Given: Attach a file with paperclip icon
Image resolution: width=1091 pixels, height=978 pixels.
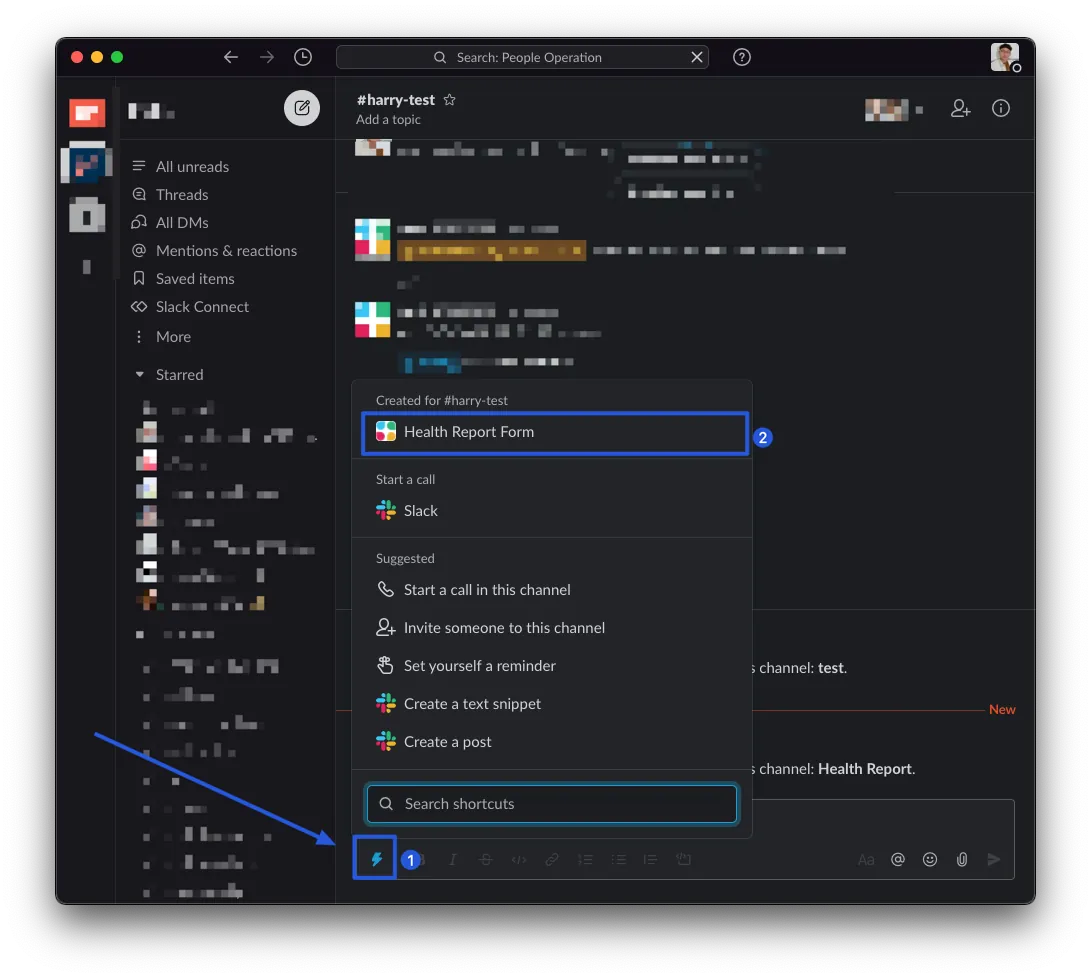Looking at the screenshot, I should [x=962, y=860].
